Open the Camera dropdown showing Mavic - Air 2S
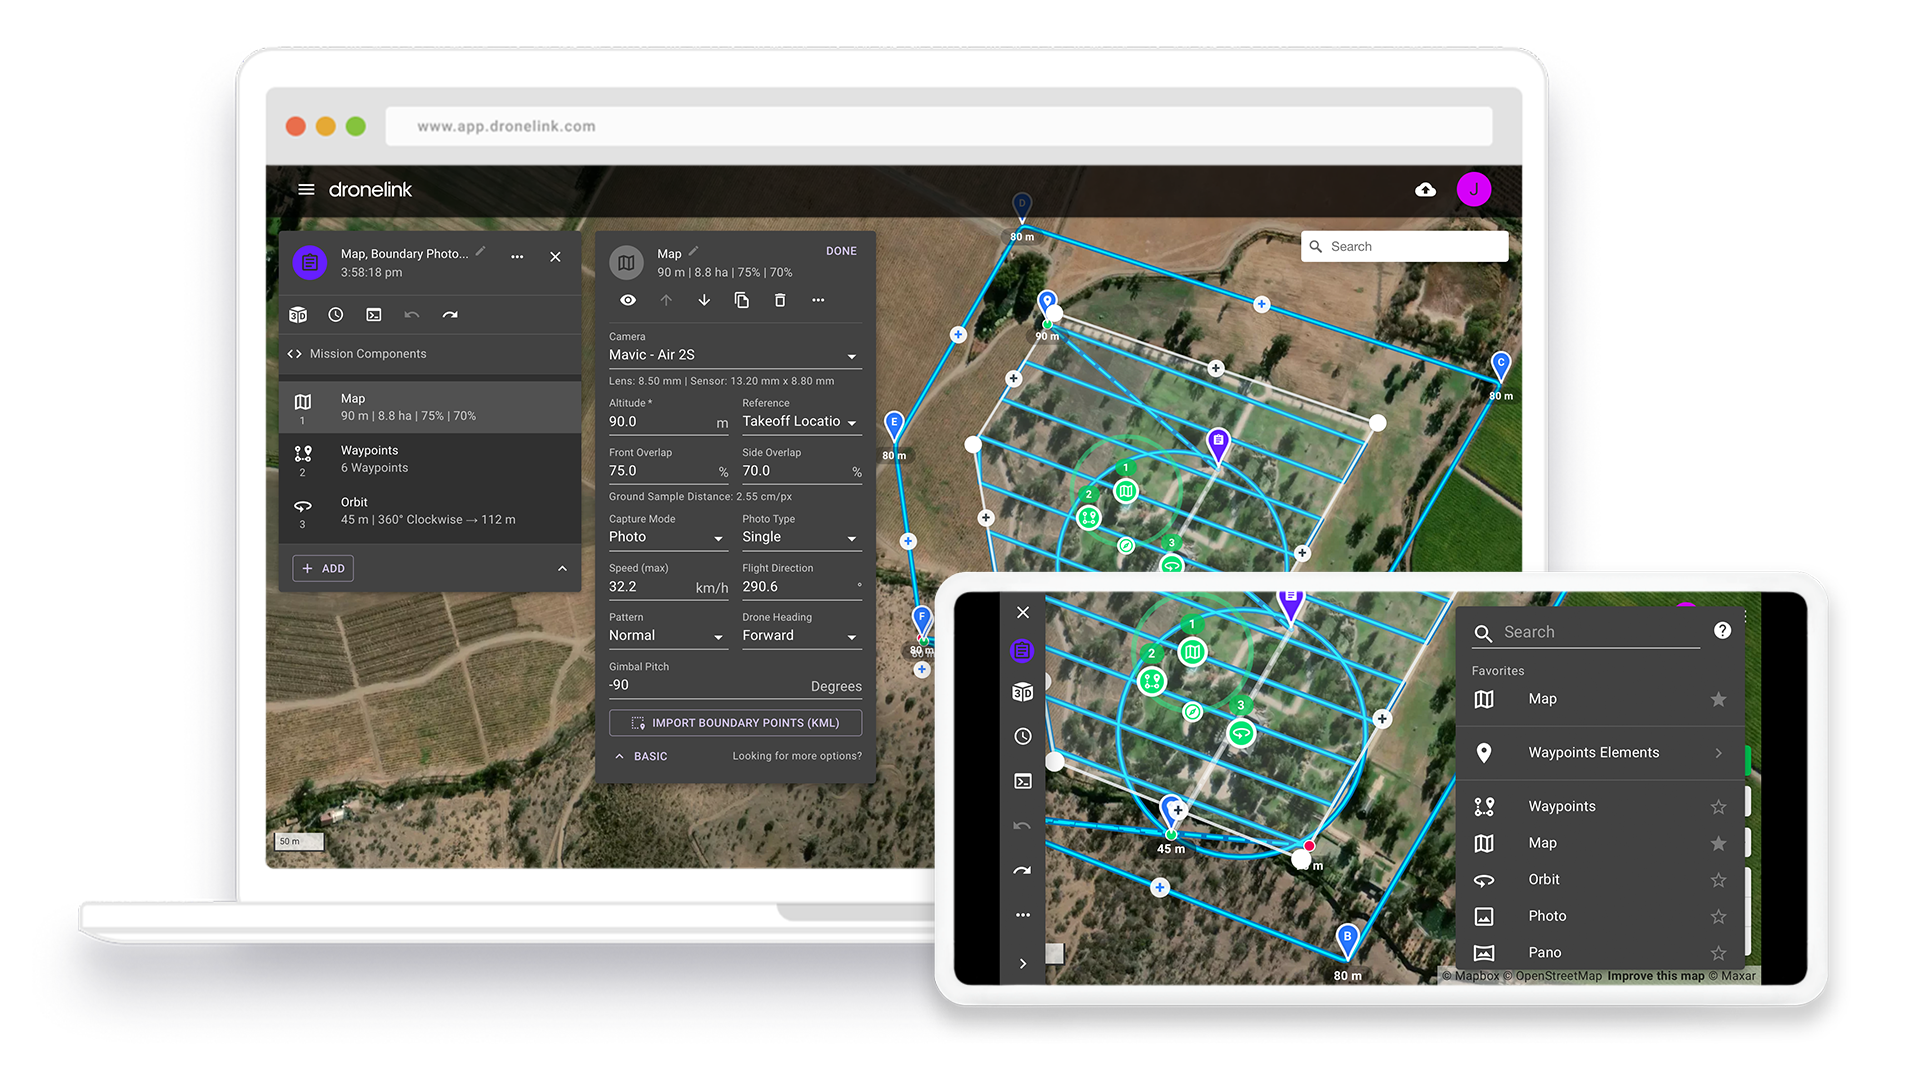The width and height of the screenshot is (1920, 1080). pos(734,355)
